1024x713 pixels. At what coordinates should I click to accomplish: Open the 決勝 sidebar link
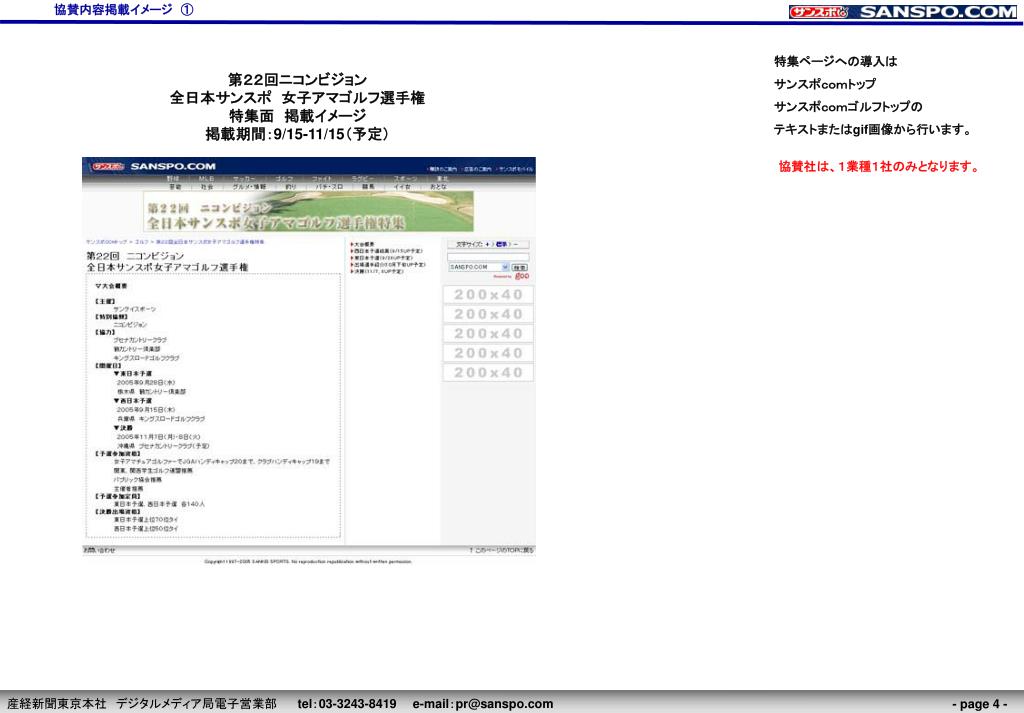tap(377, 271)
